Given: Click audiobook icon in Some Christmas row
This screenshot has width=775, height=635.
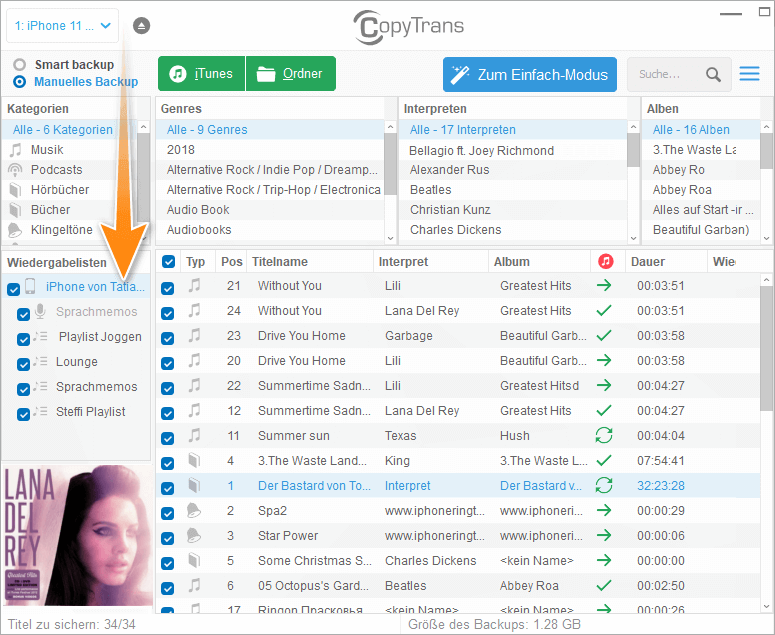Looking at the screenshot, I should coord(194,560).
